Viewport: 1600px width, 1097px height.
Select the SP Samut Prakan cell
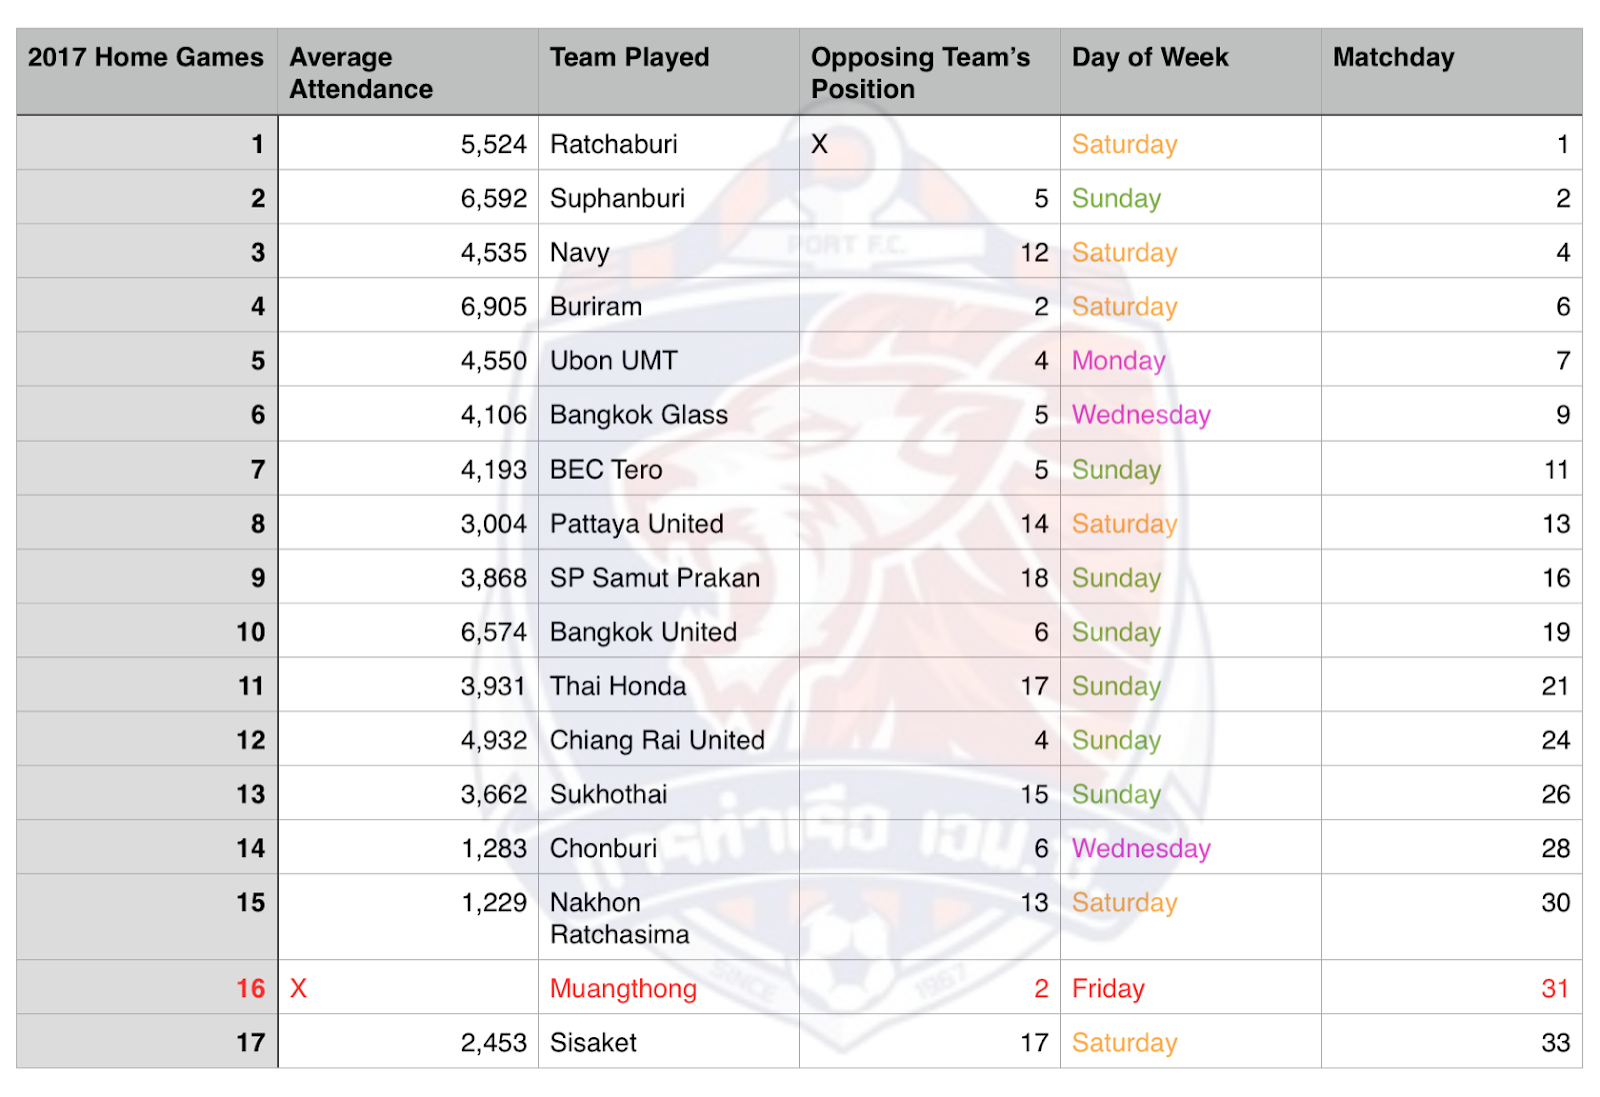669,577
